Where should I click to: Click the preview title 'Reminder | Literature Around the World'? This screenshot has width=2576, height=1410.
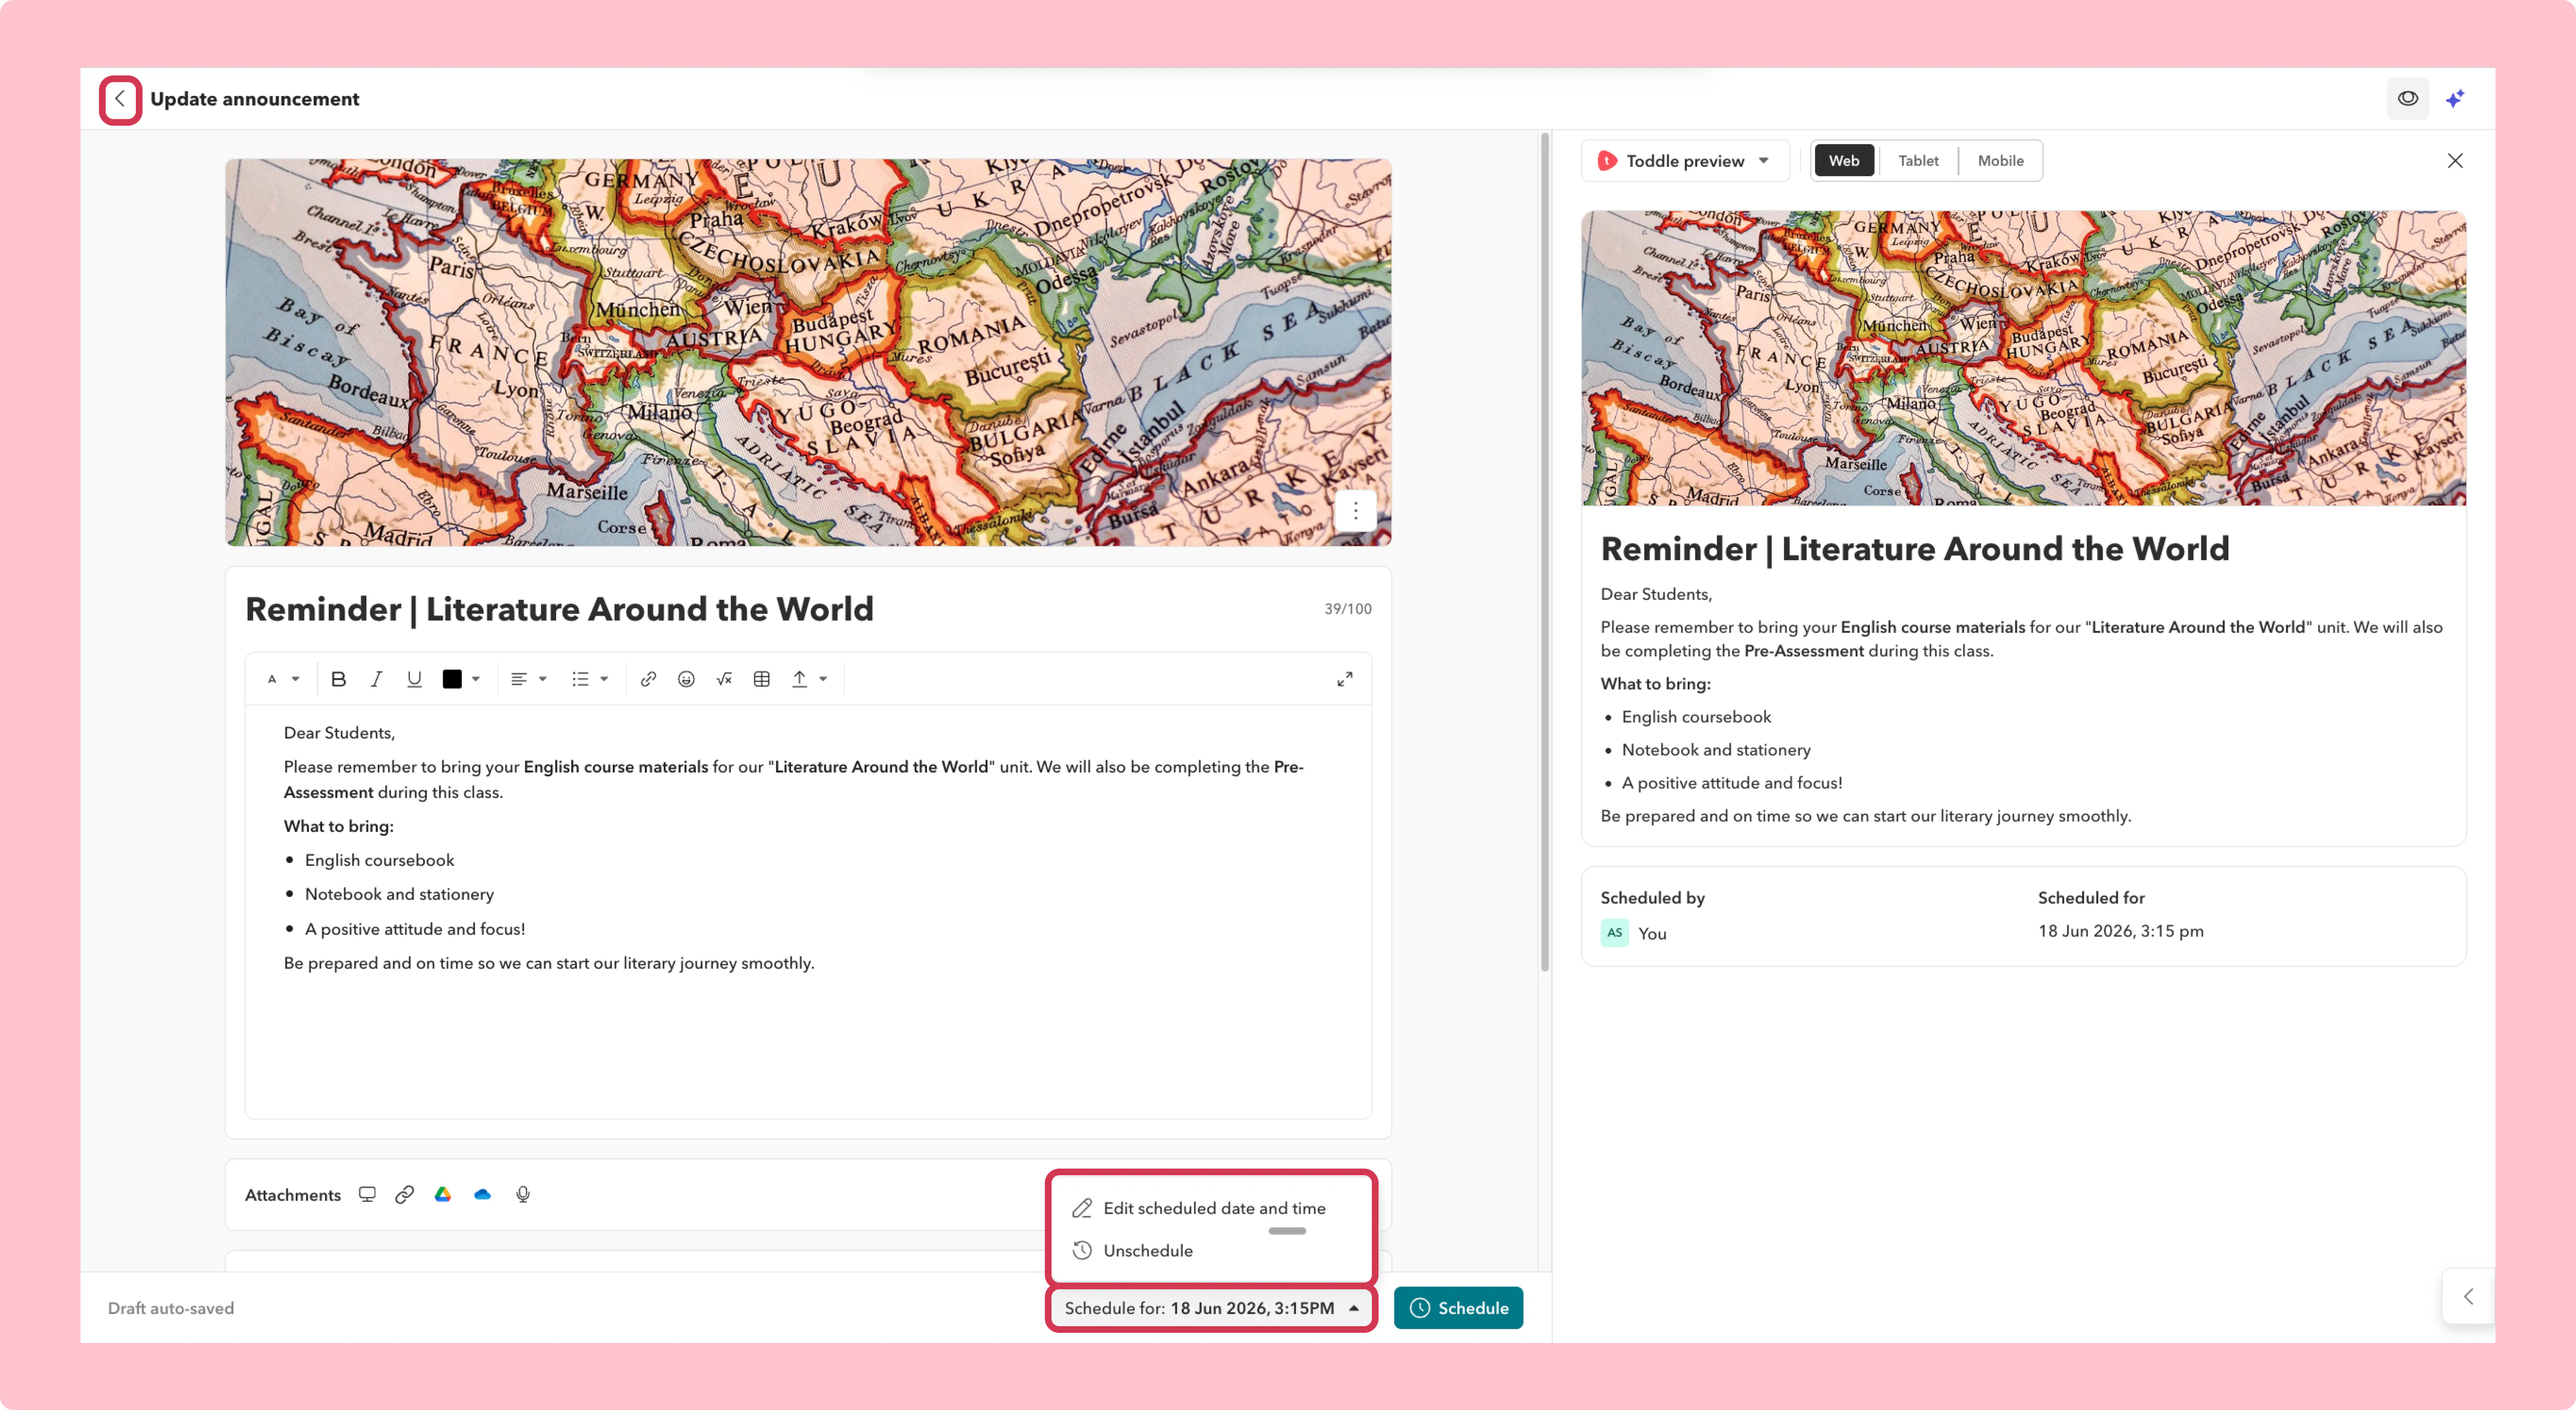click(x=1915, y=549)
